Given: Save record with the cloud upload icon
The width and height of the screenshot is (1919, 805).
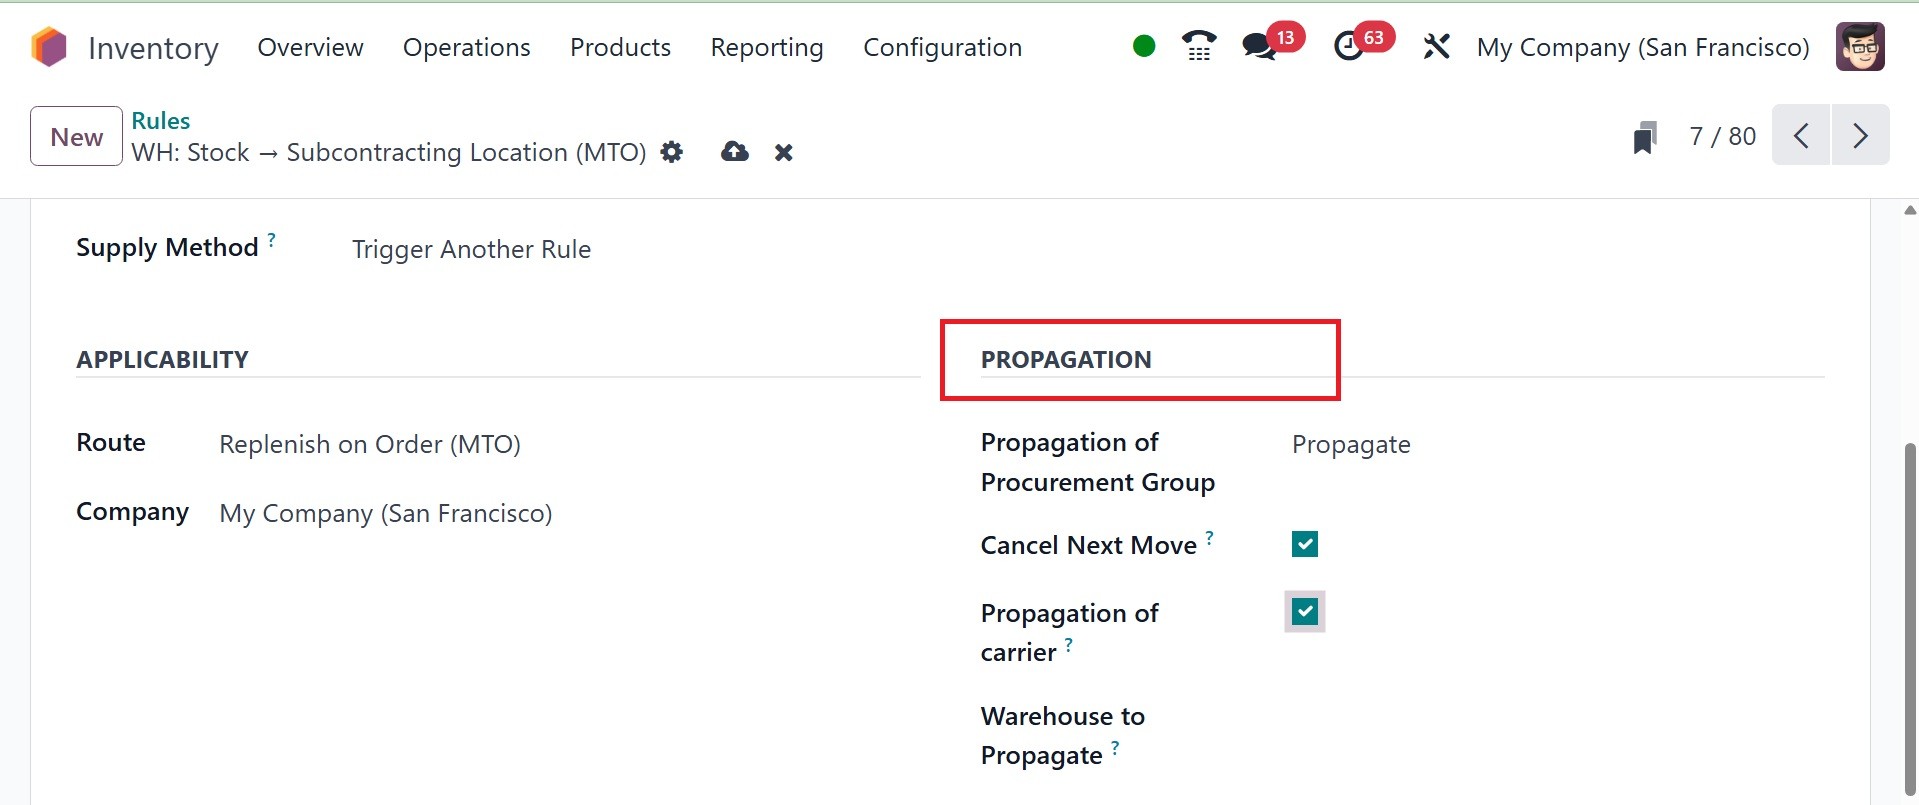Looking at the screenshot, I should pos(735,152).
